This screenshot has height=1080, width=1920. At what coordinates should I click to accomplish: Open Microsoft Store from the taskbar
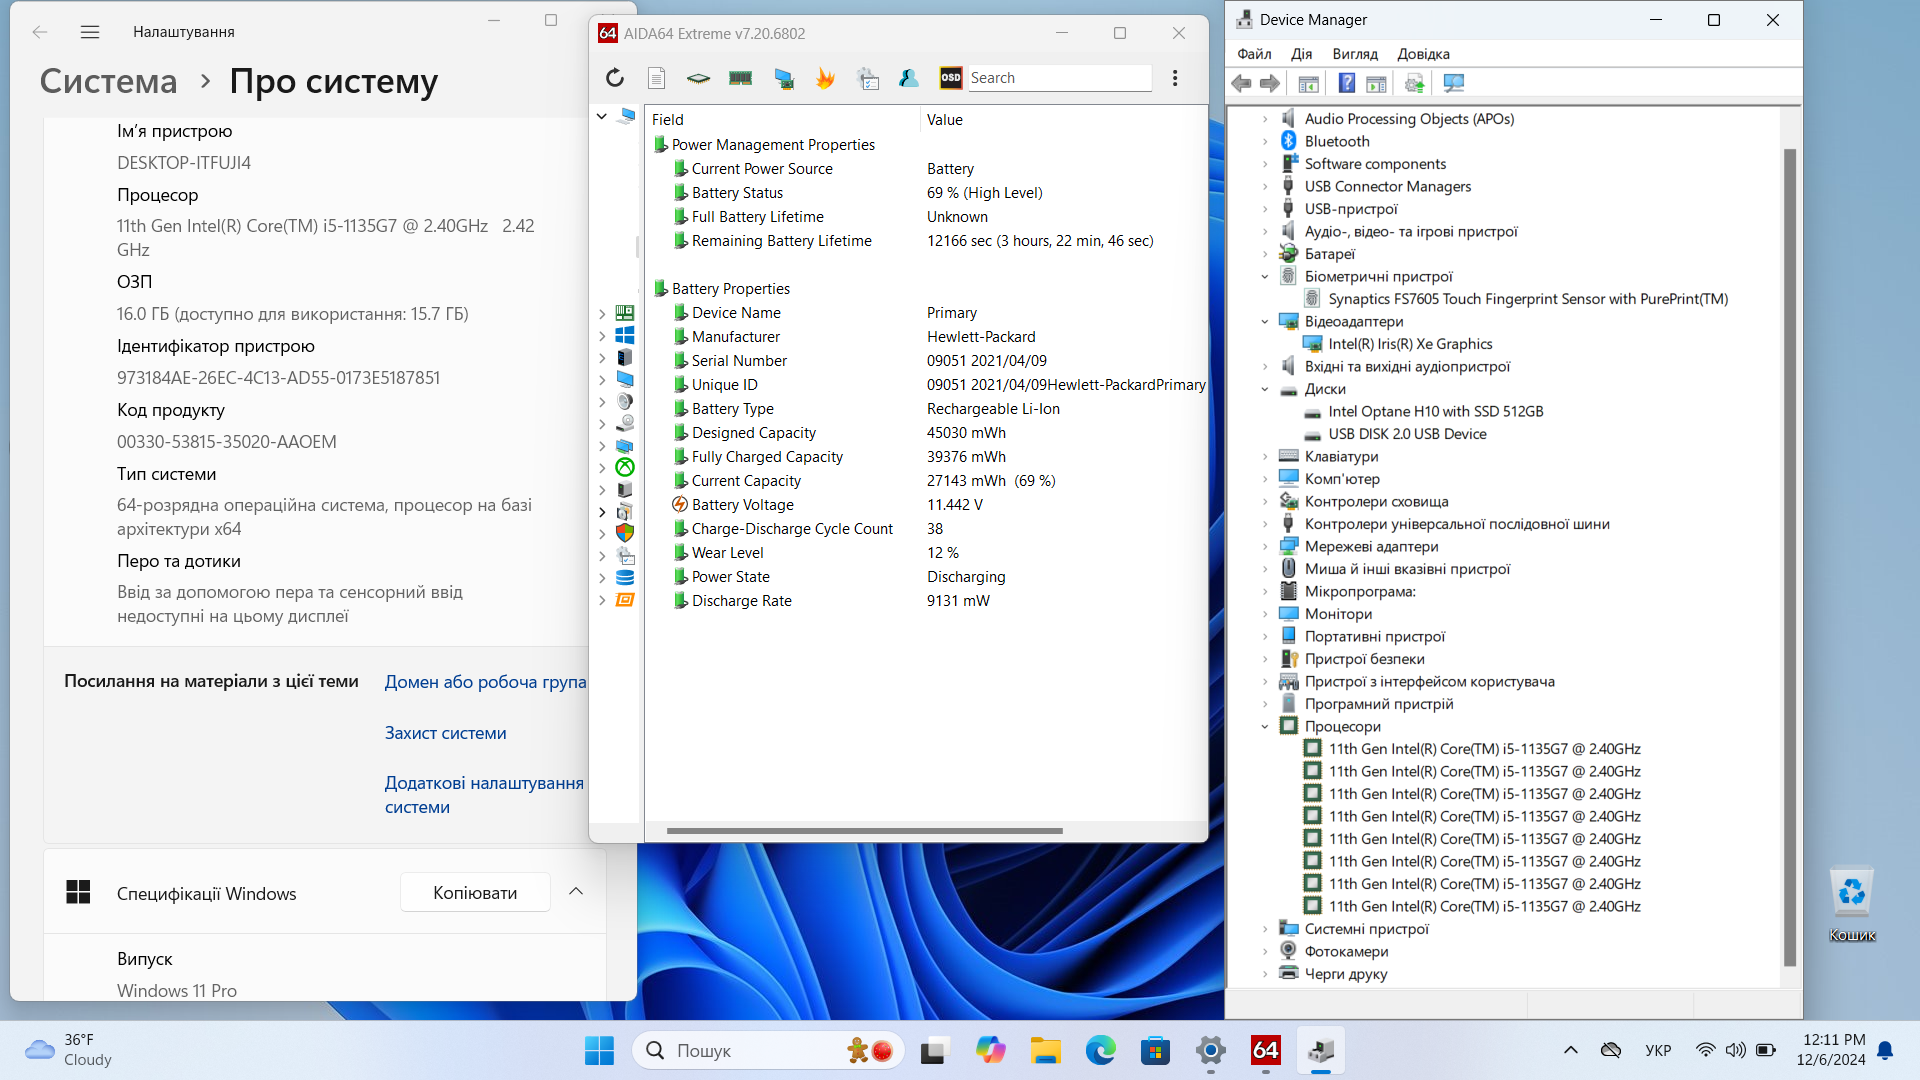click(x=1155, y=1050)
